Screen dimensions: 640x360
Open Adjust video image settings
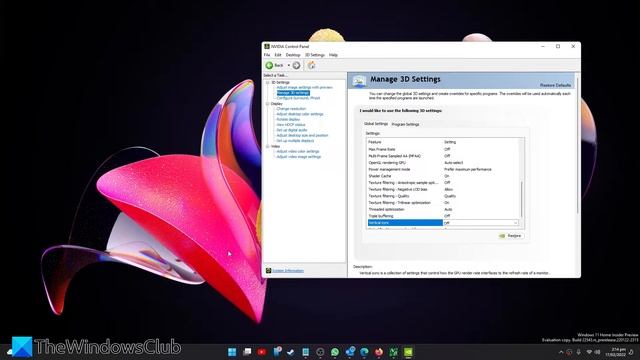(x=299, y=157)
